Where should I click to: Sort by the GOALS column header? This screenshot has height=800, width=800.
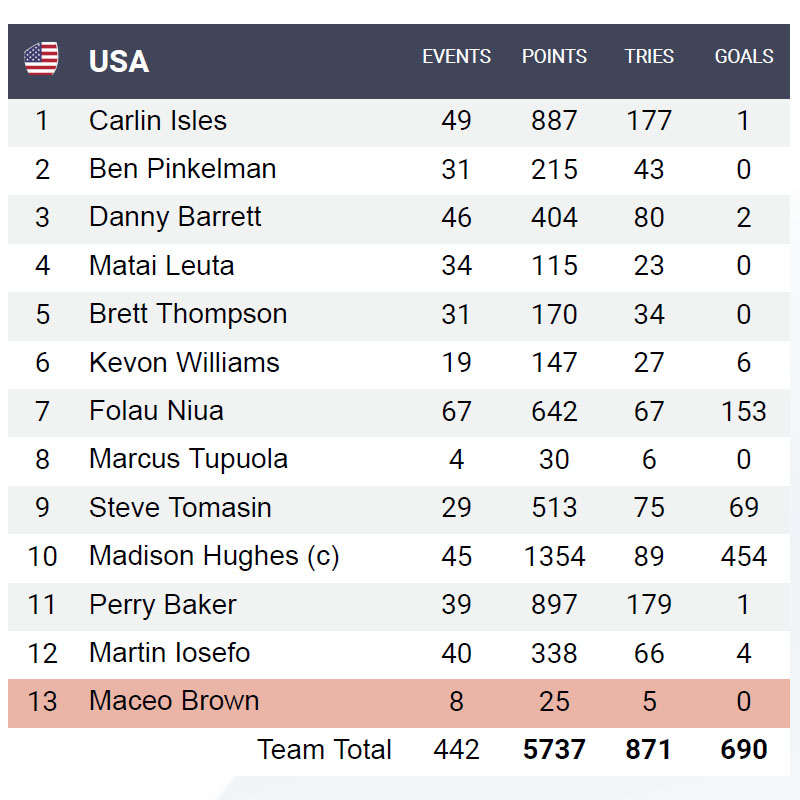[x=743, y=57]
